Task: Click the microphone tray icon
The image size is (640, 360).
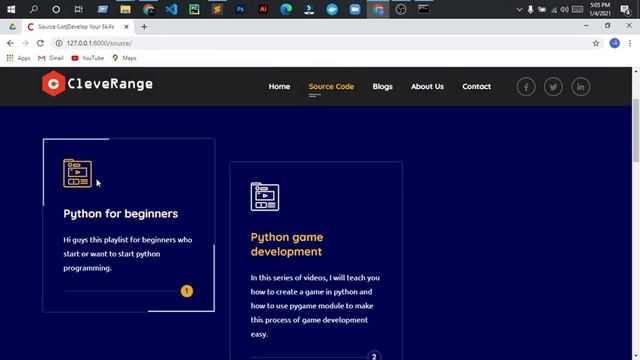Action: pyautogui.click(x=530, y=9)
